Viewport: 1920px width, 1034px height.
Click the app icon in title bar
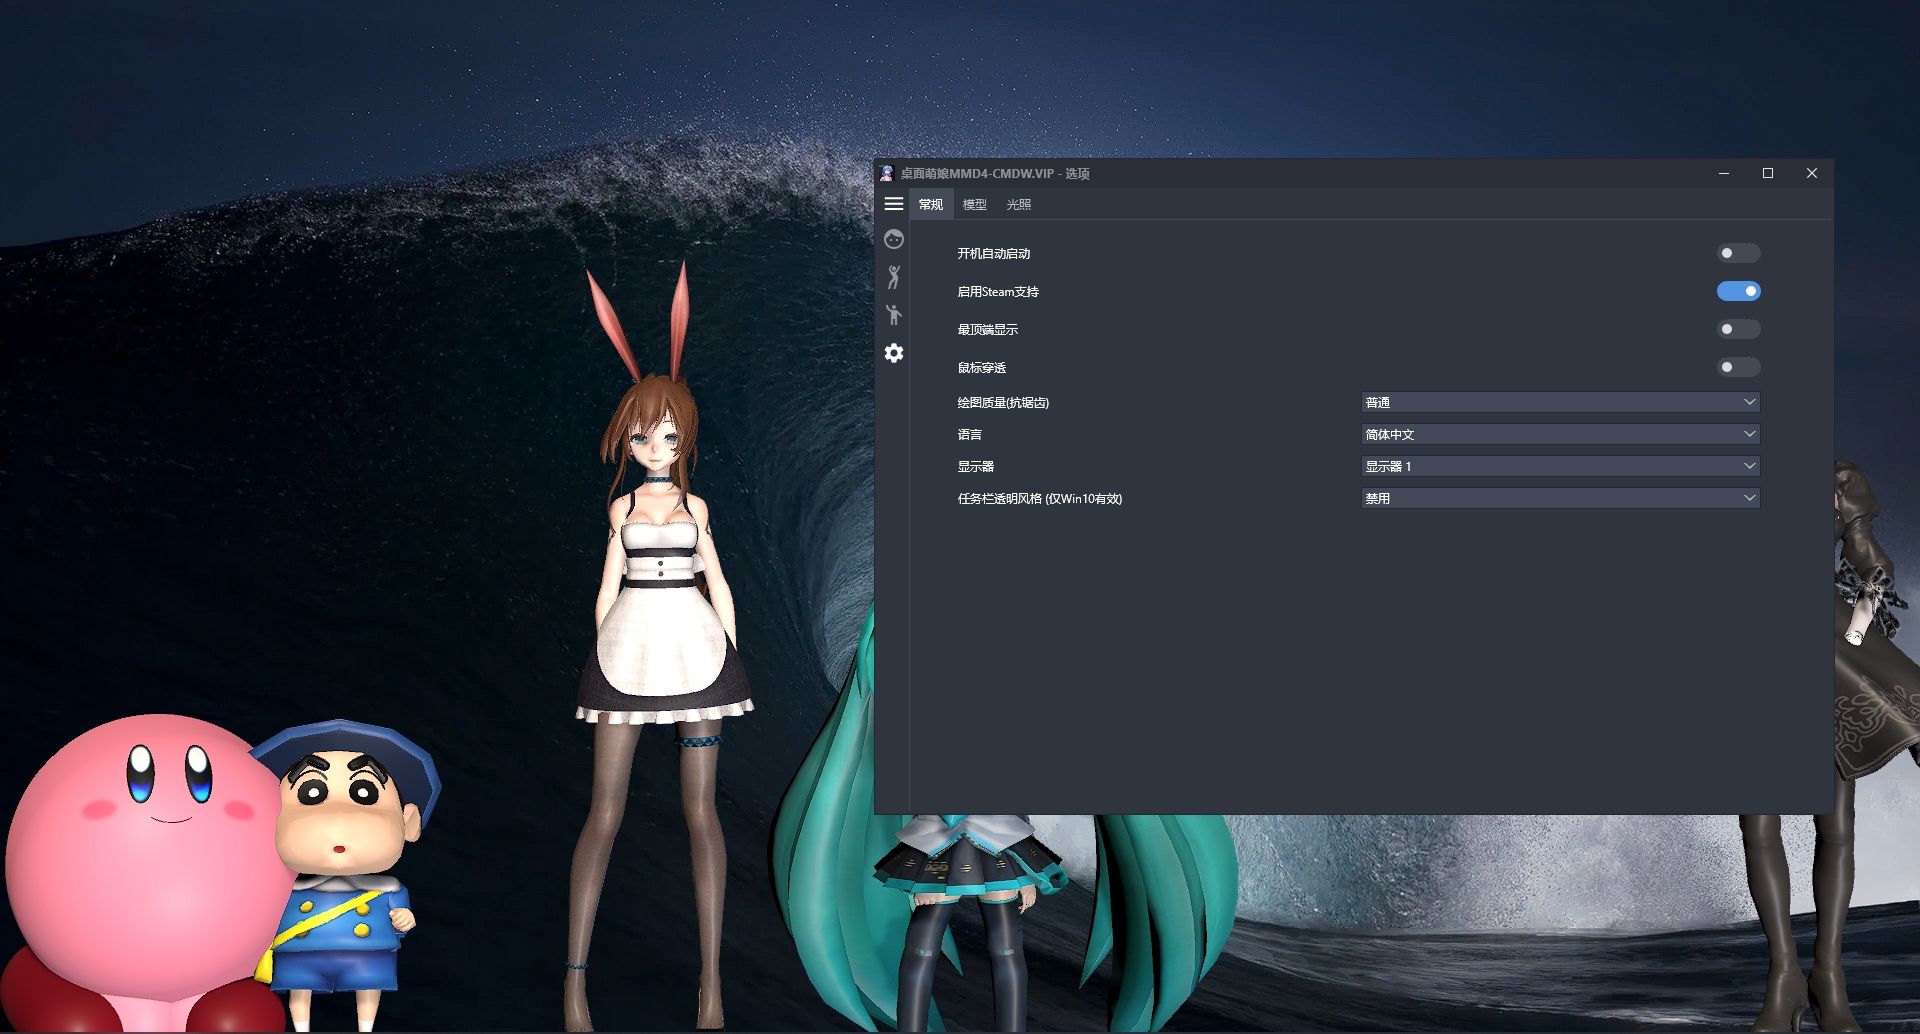(x=886, y=173)
